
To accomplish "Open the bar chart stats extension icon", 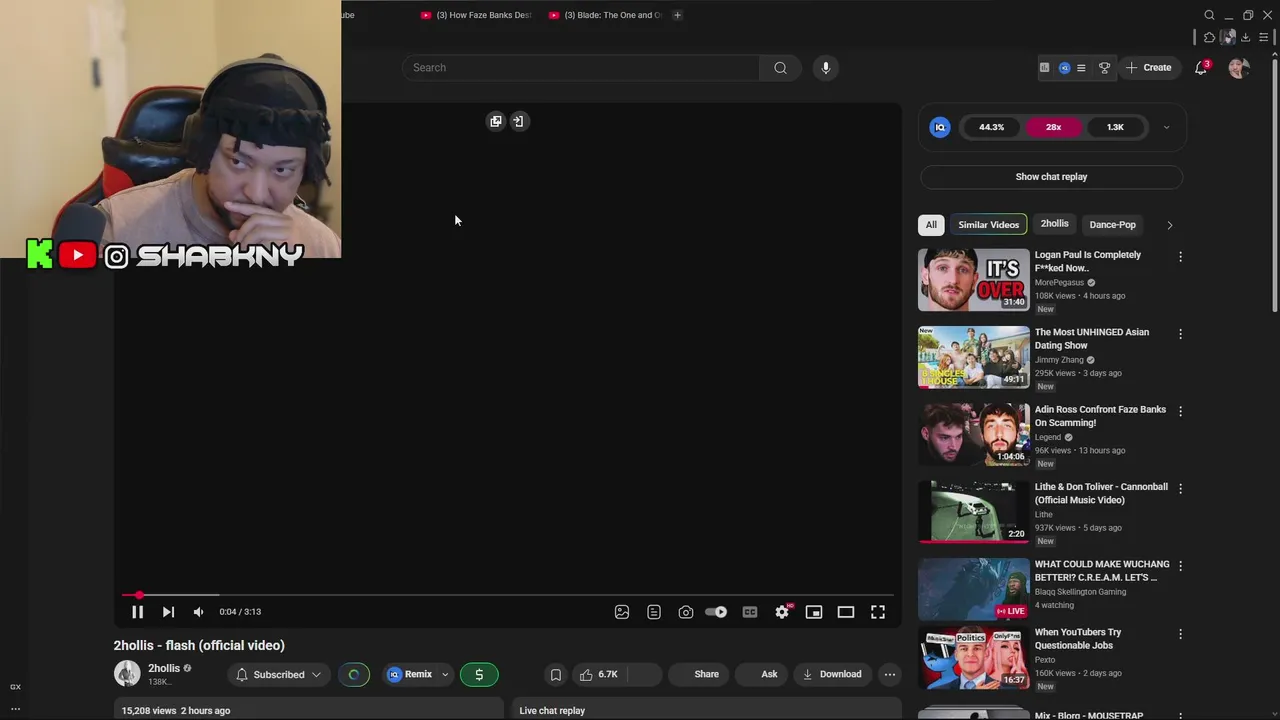I will (1044, 68).
